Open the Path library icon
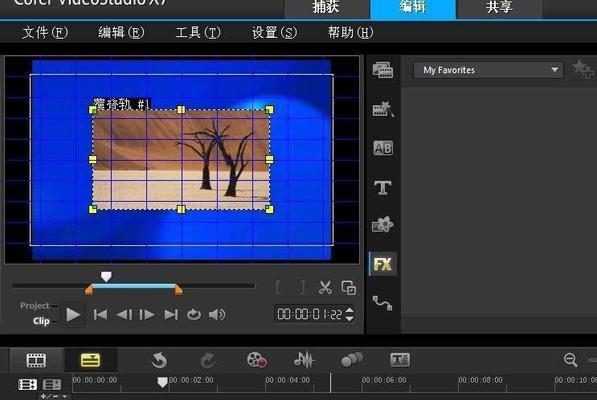Viewport: 597px width, 400px height. click(382, 303)
